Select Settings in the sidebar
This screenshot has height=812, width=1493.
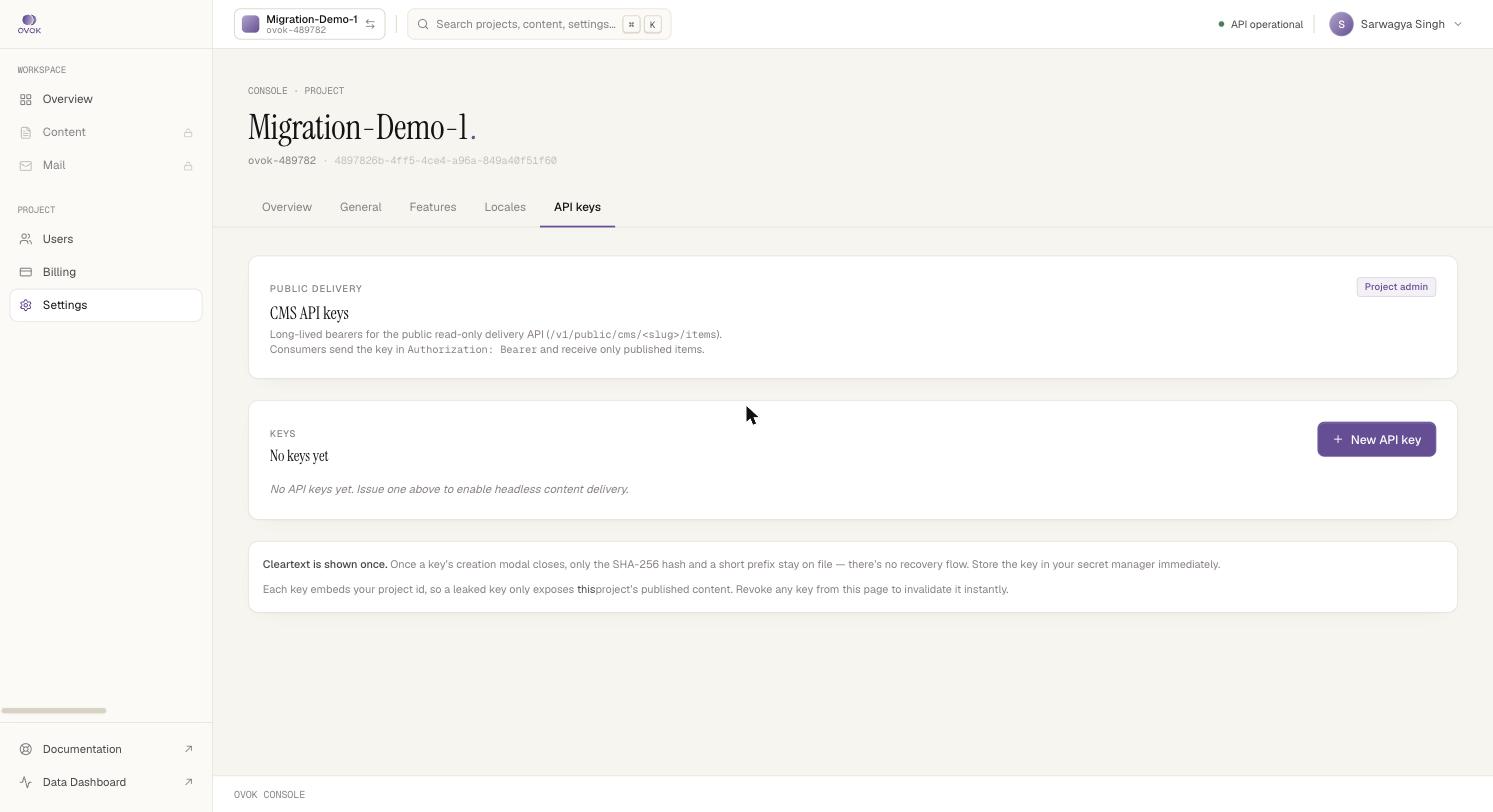click(106, 305)
